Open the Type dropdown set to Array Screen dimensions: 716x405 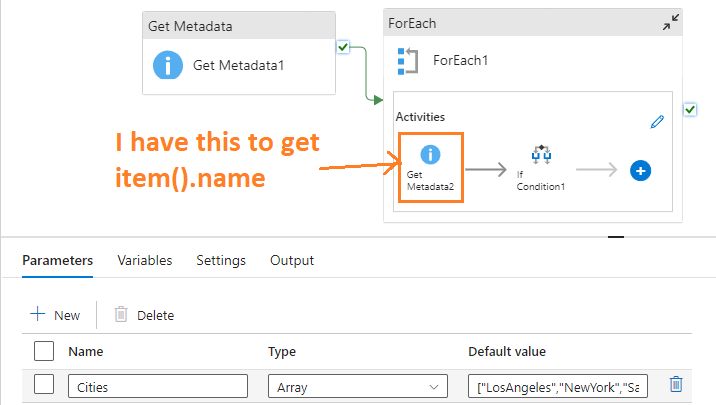357,385
